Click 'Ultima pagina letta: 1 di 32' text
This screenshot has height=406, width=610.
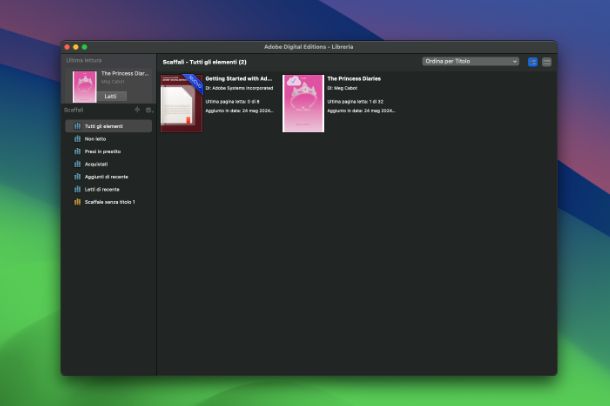pyautogui.click(x=355, y=102)
